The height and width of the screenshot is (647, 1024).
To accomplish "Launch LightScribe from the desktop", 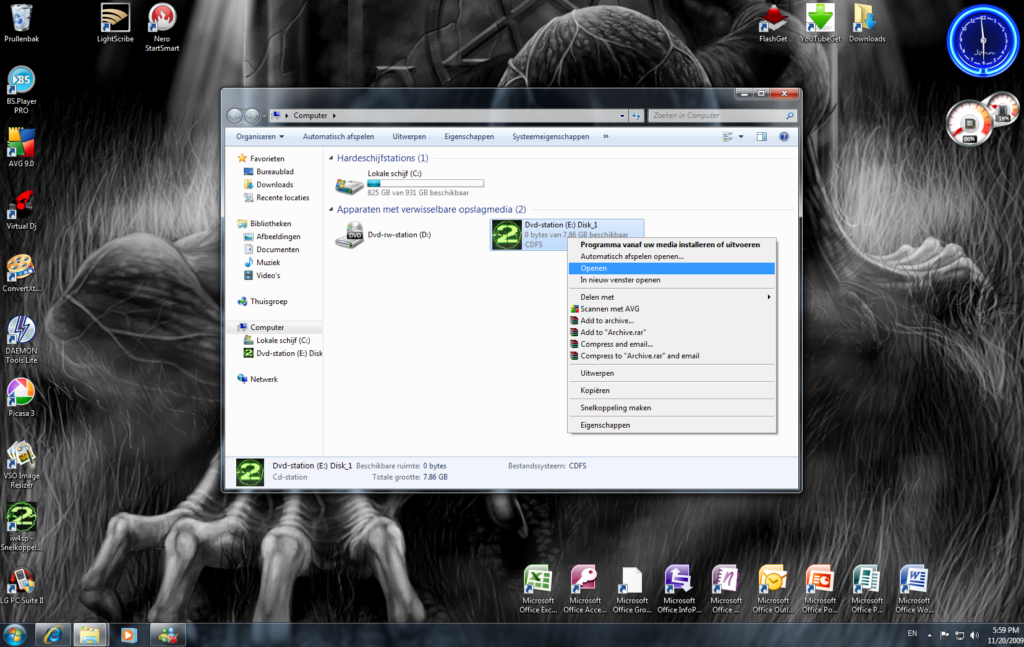I will tap(115, 23).
